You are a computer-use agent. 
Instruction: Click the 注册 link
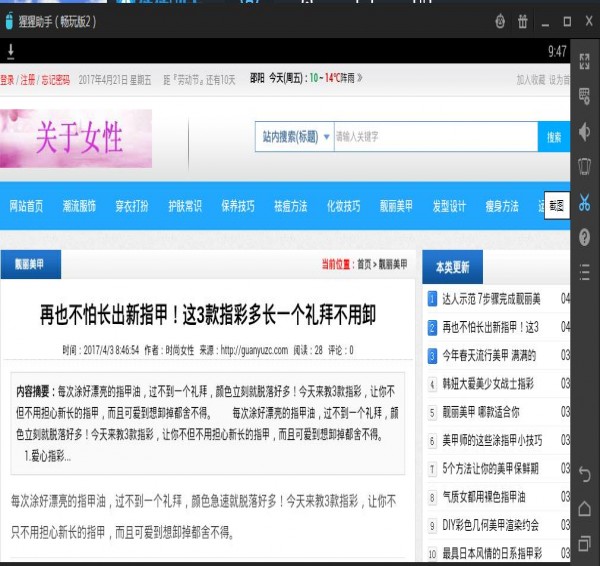point(28,80)
